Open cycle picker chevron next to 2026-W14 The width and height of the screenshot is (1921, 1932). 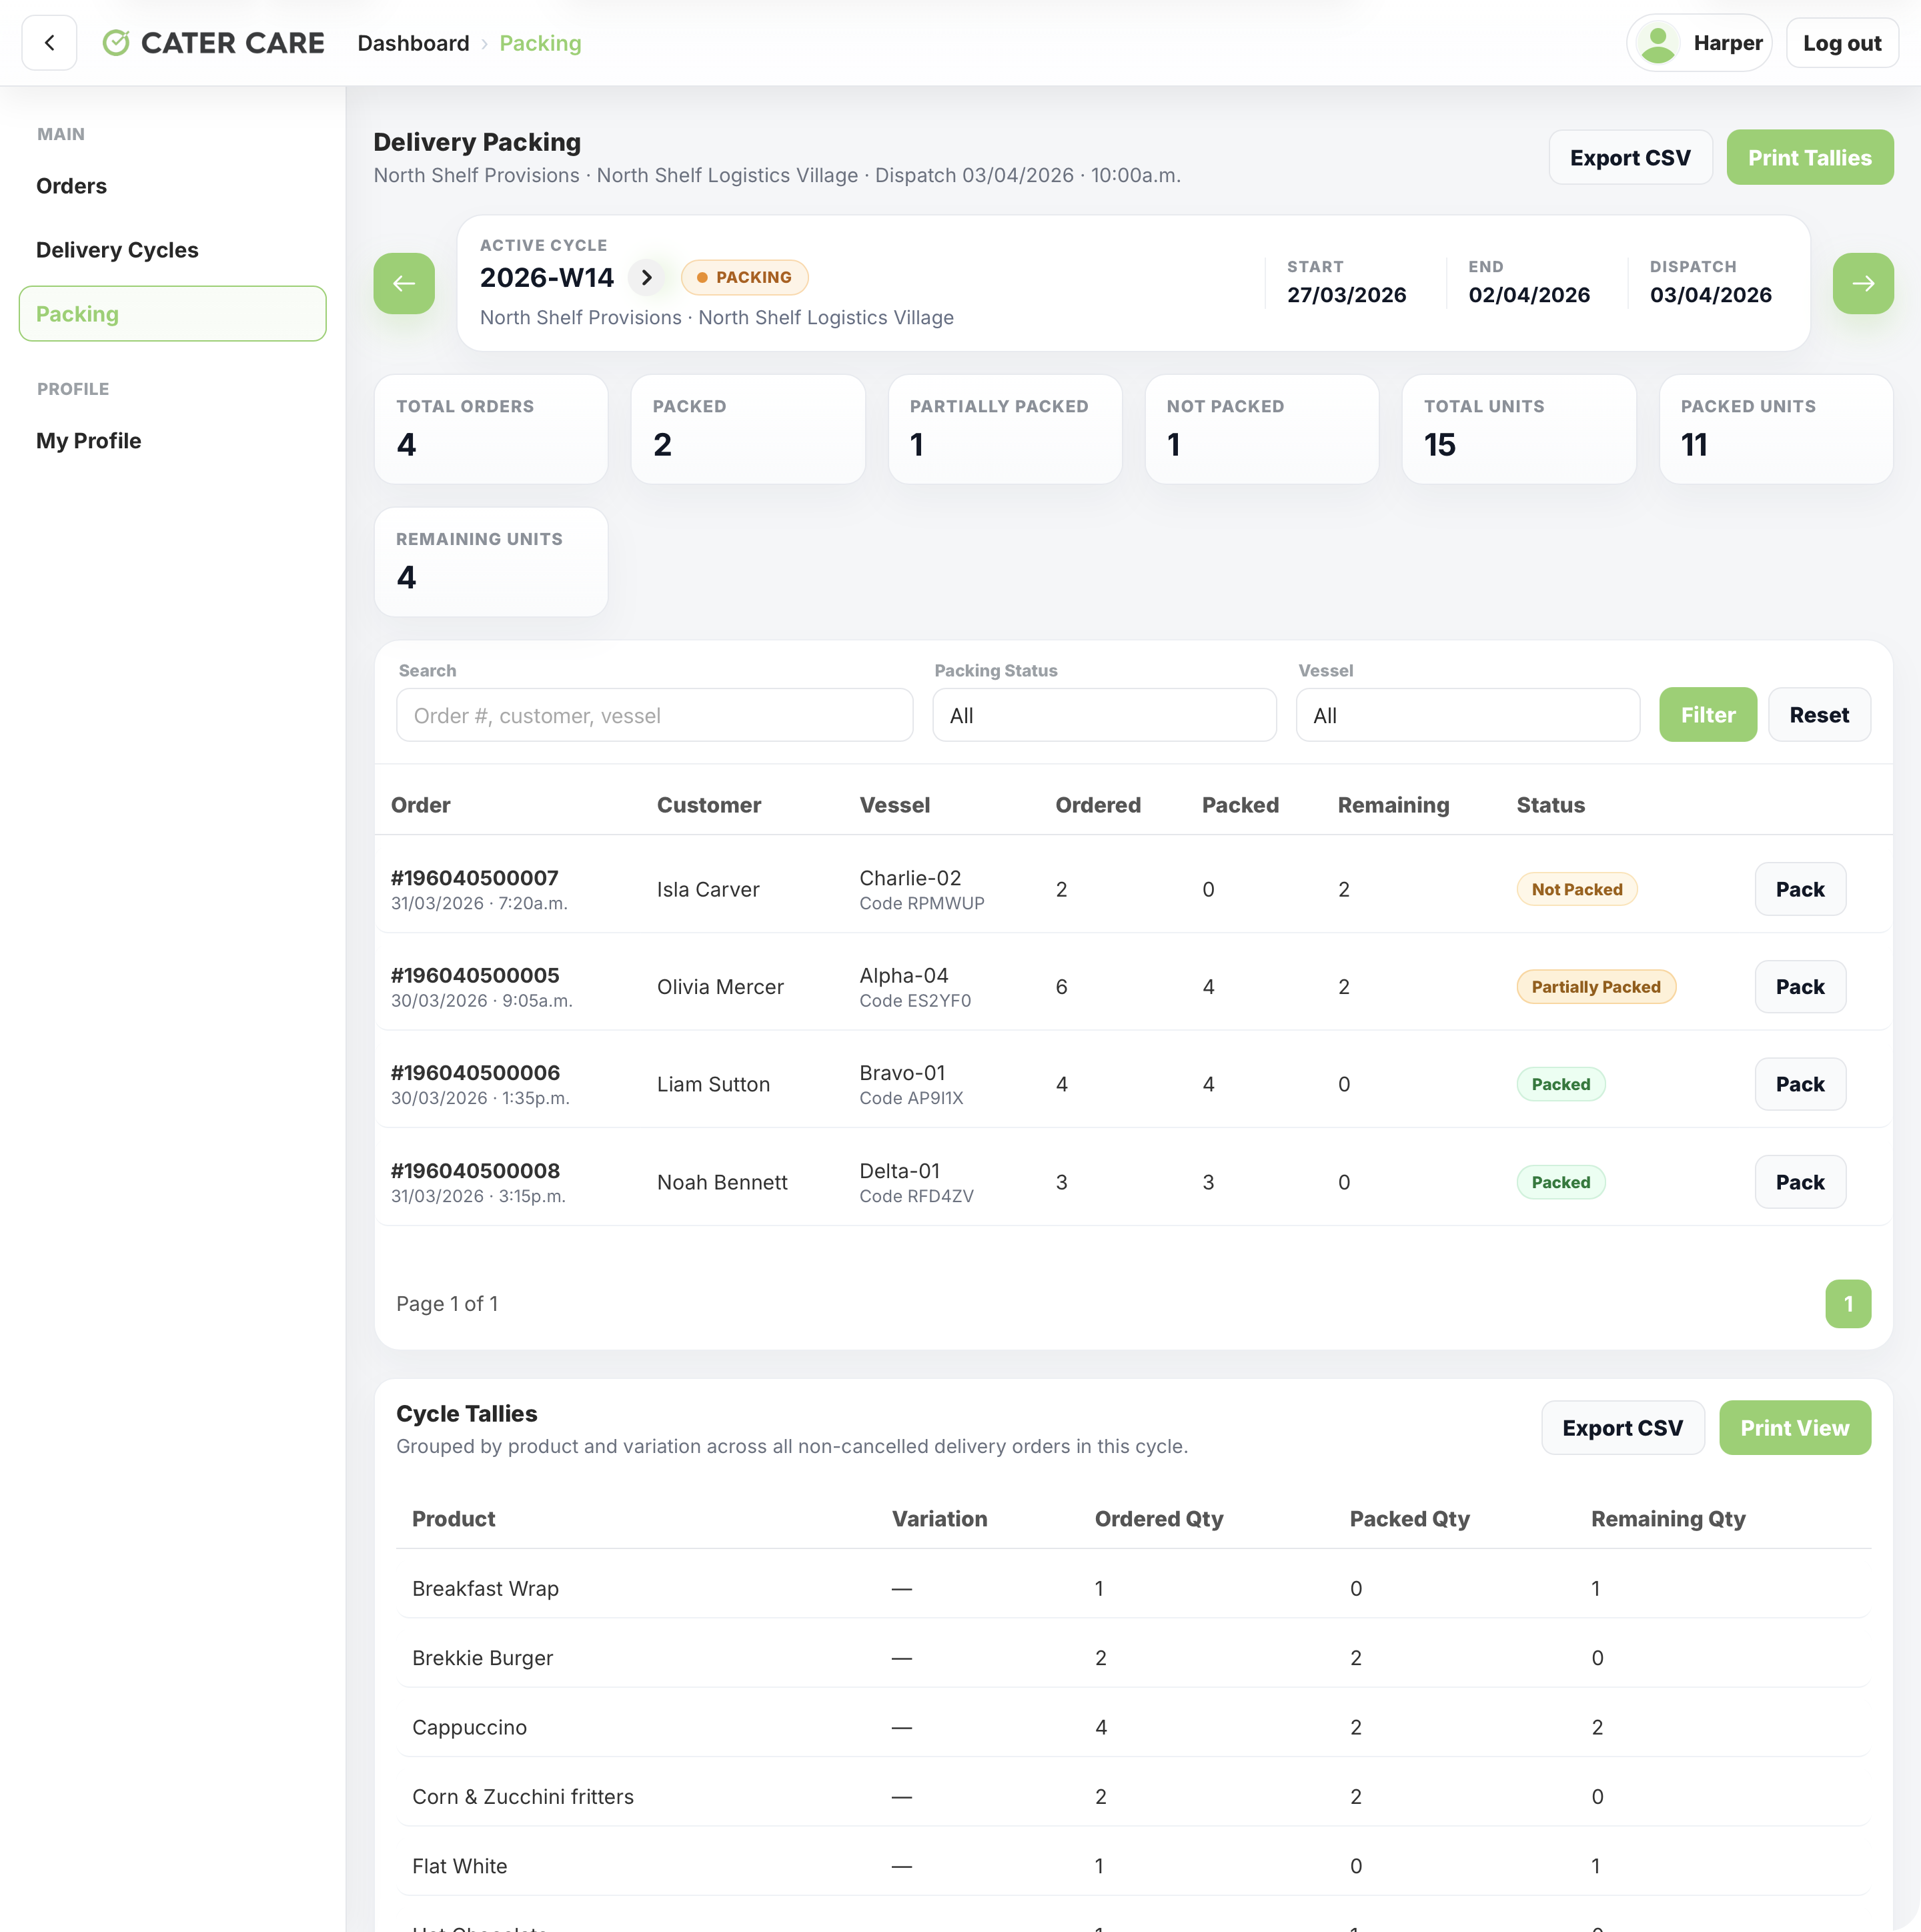(647, 277)
